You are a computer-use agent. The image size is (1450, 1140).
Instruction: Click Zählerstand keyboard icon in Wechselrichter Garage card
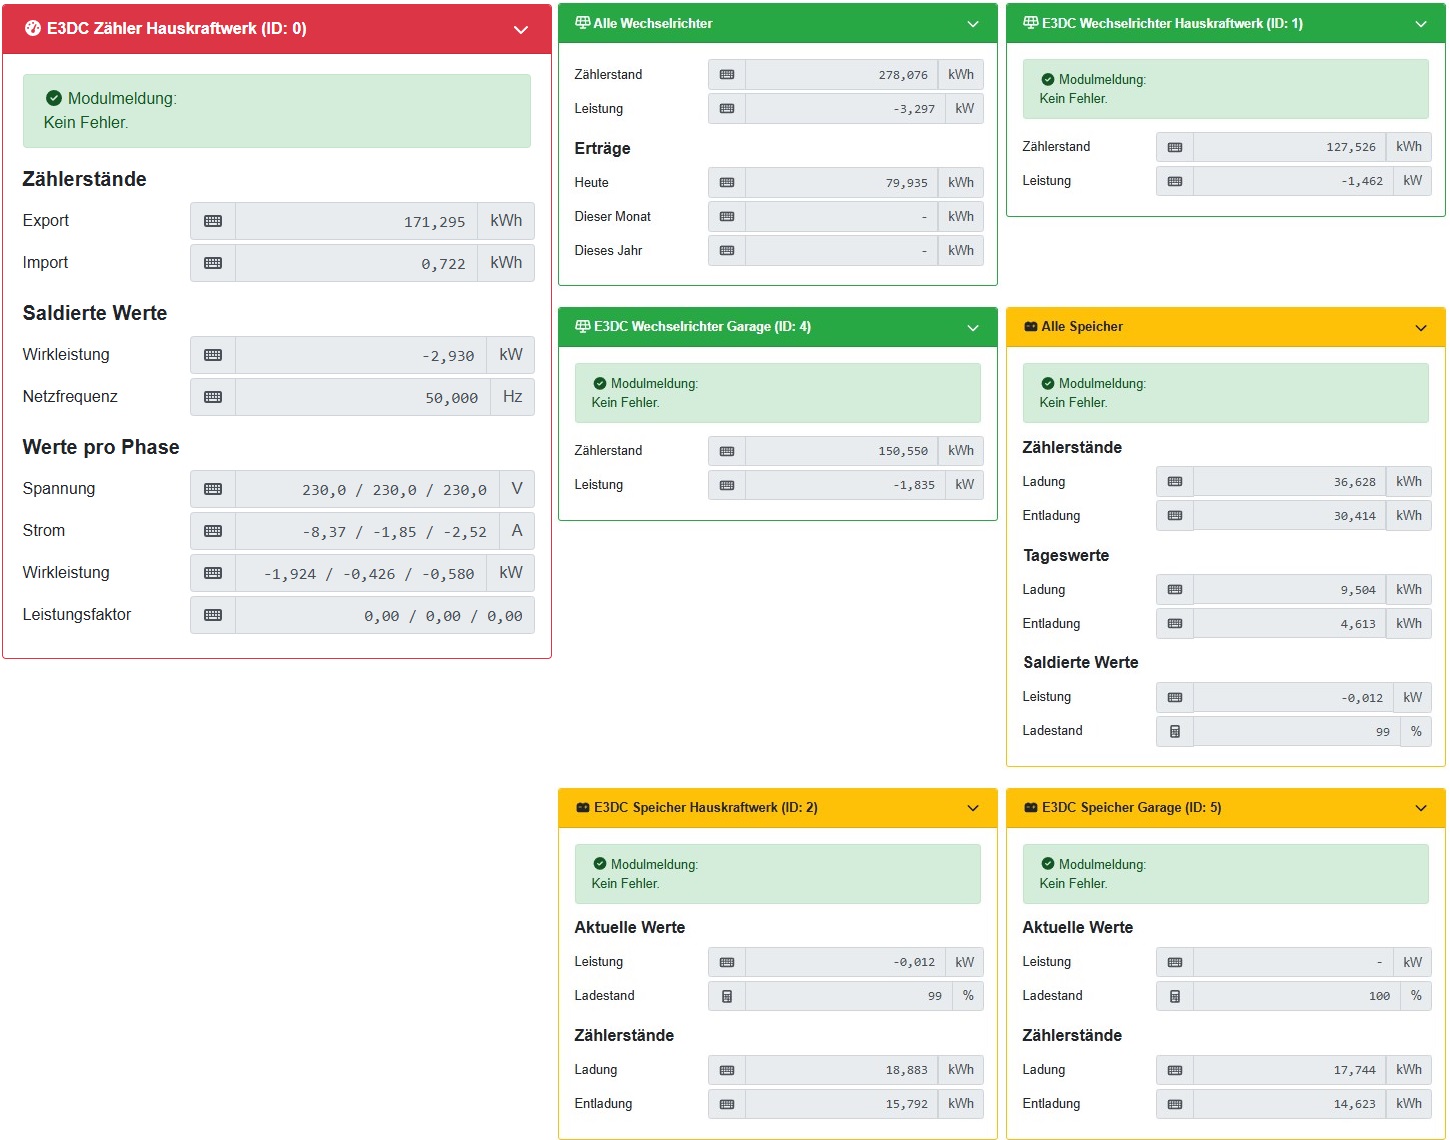point(727,451)
